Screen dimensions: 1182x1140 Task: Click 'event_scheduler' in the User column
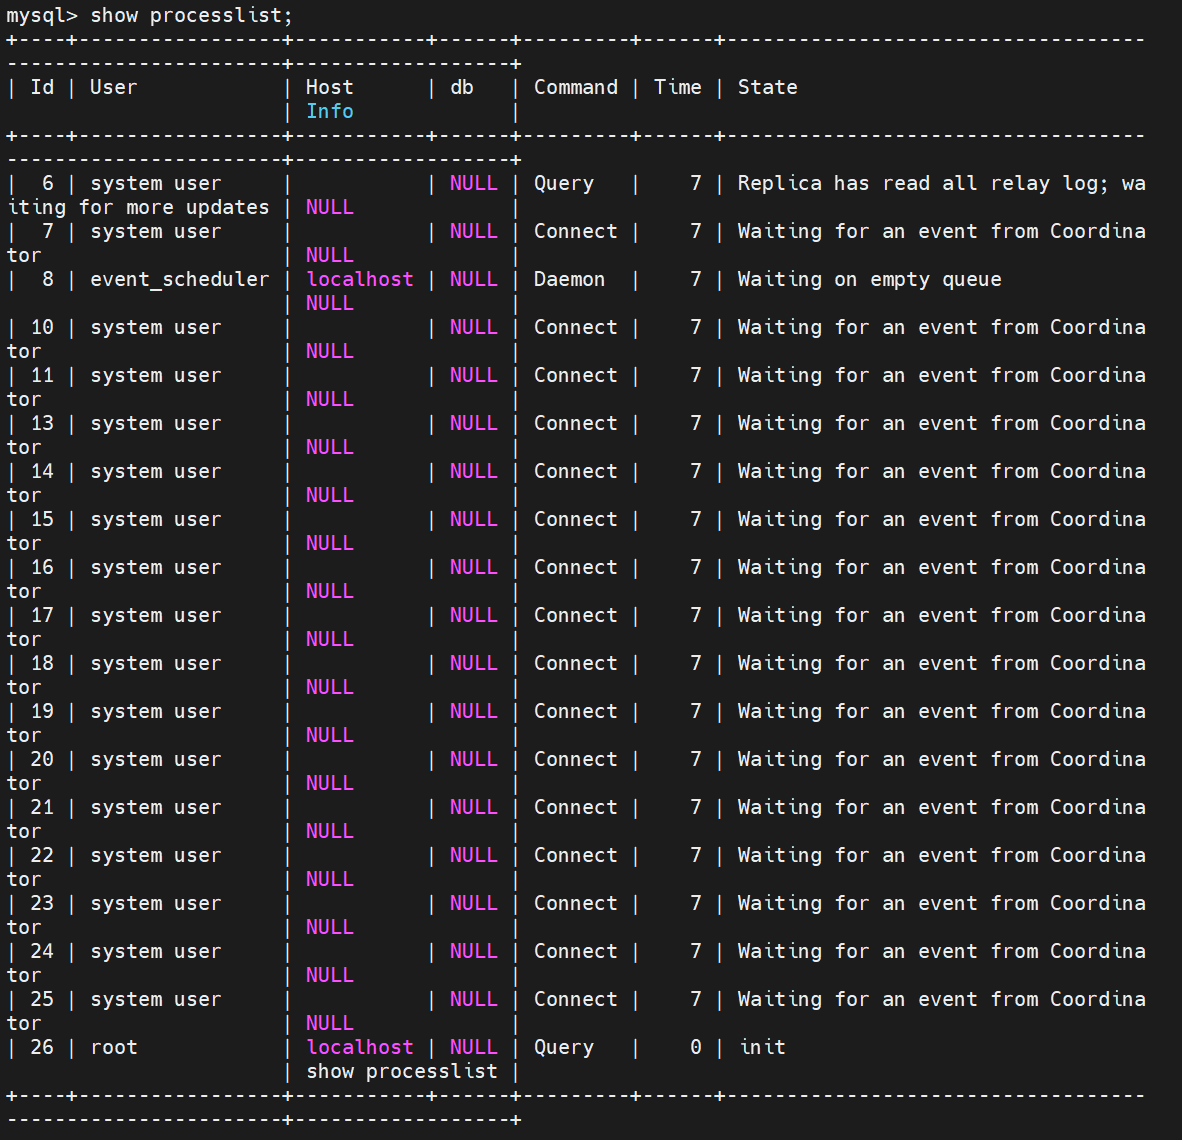(x=179, y=280)
